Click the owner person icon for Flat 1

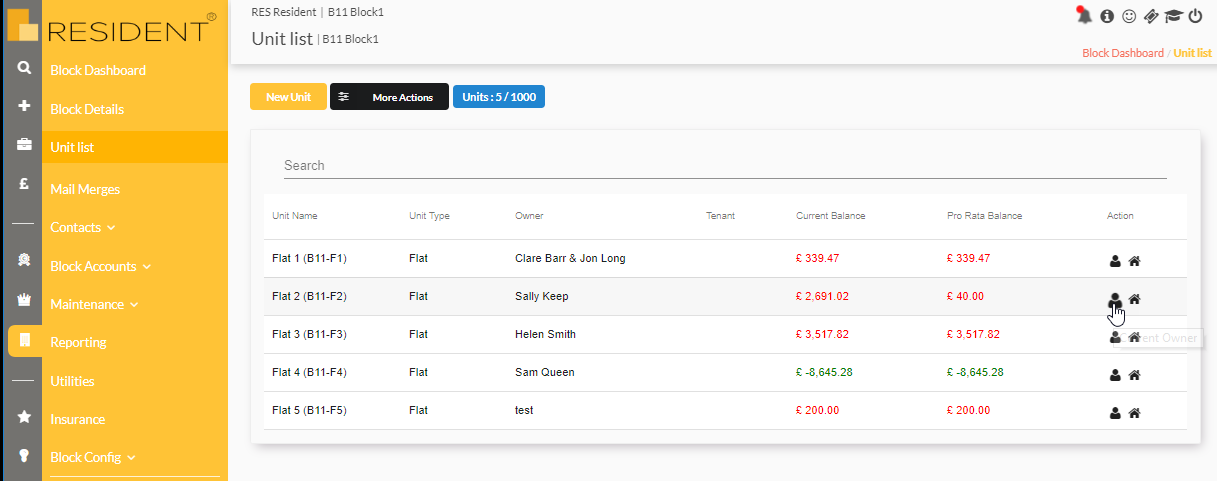(1115, 261)
